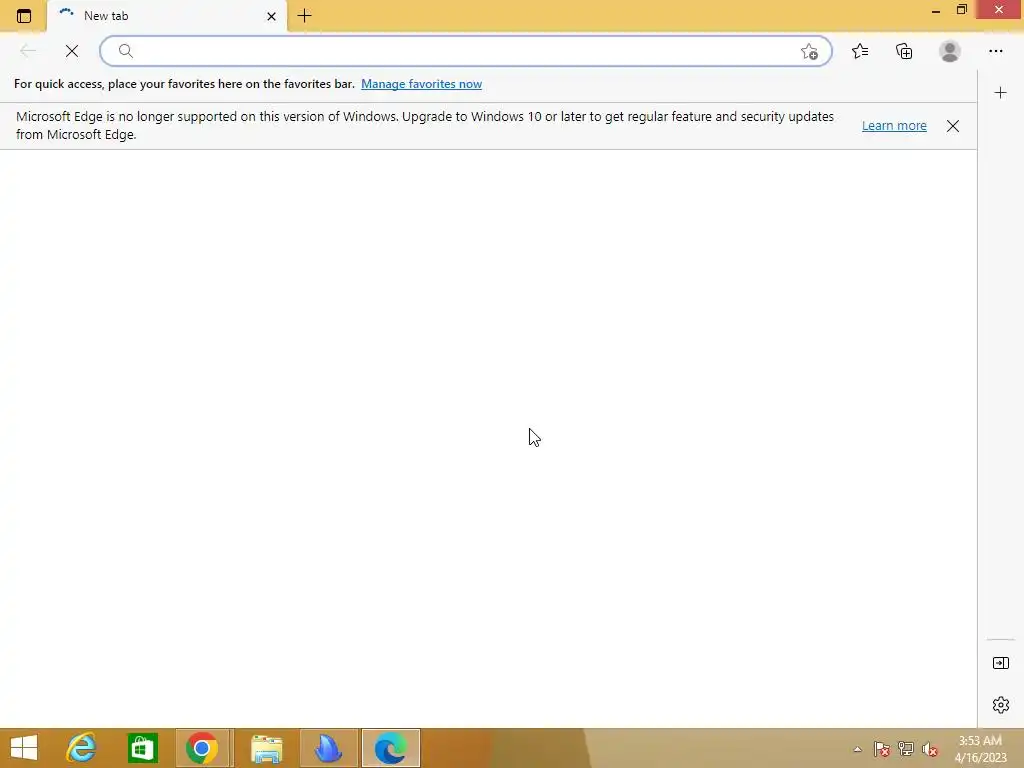Open the Favorites list icon
Viewport: 1024px width, 768px height.
860,51
